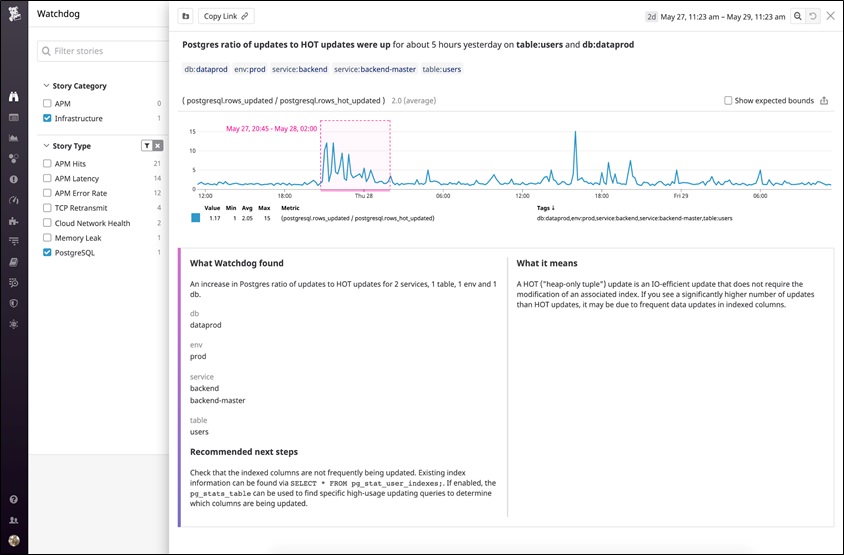The height and width of the screenshot is (555, 844).
Task: Collapse the Story Category section
Action: pos(46,86)
